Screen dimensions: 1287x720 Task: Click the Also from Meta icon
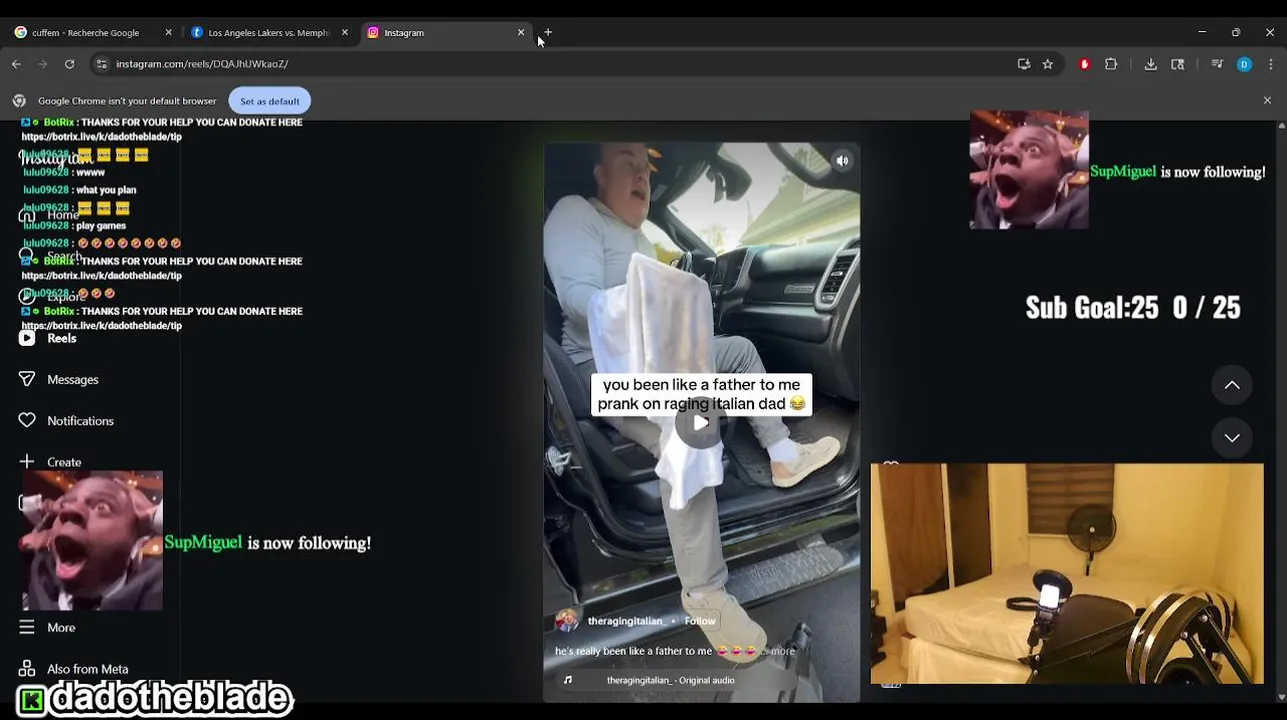click(x=27, y=668)
